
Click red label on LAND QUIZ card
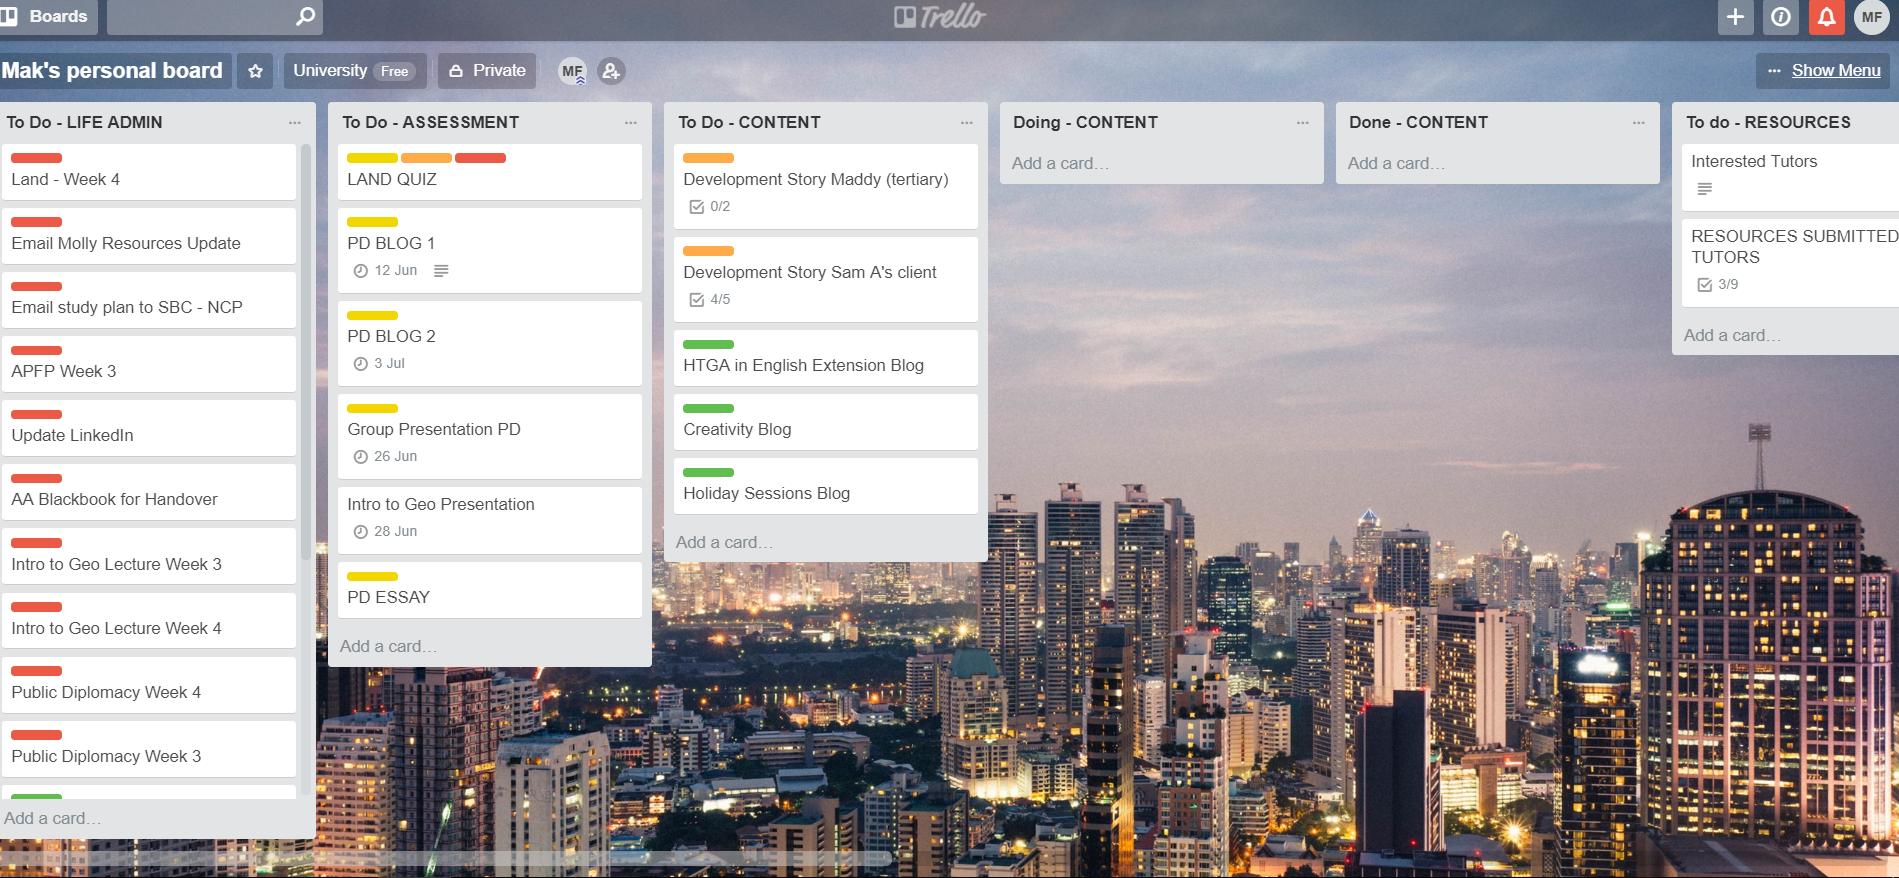coord(480,158)
